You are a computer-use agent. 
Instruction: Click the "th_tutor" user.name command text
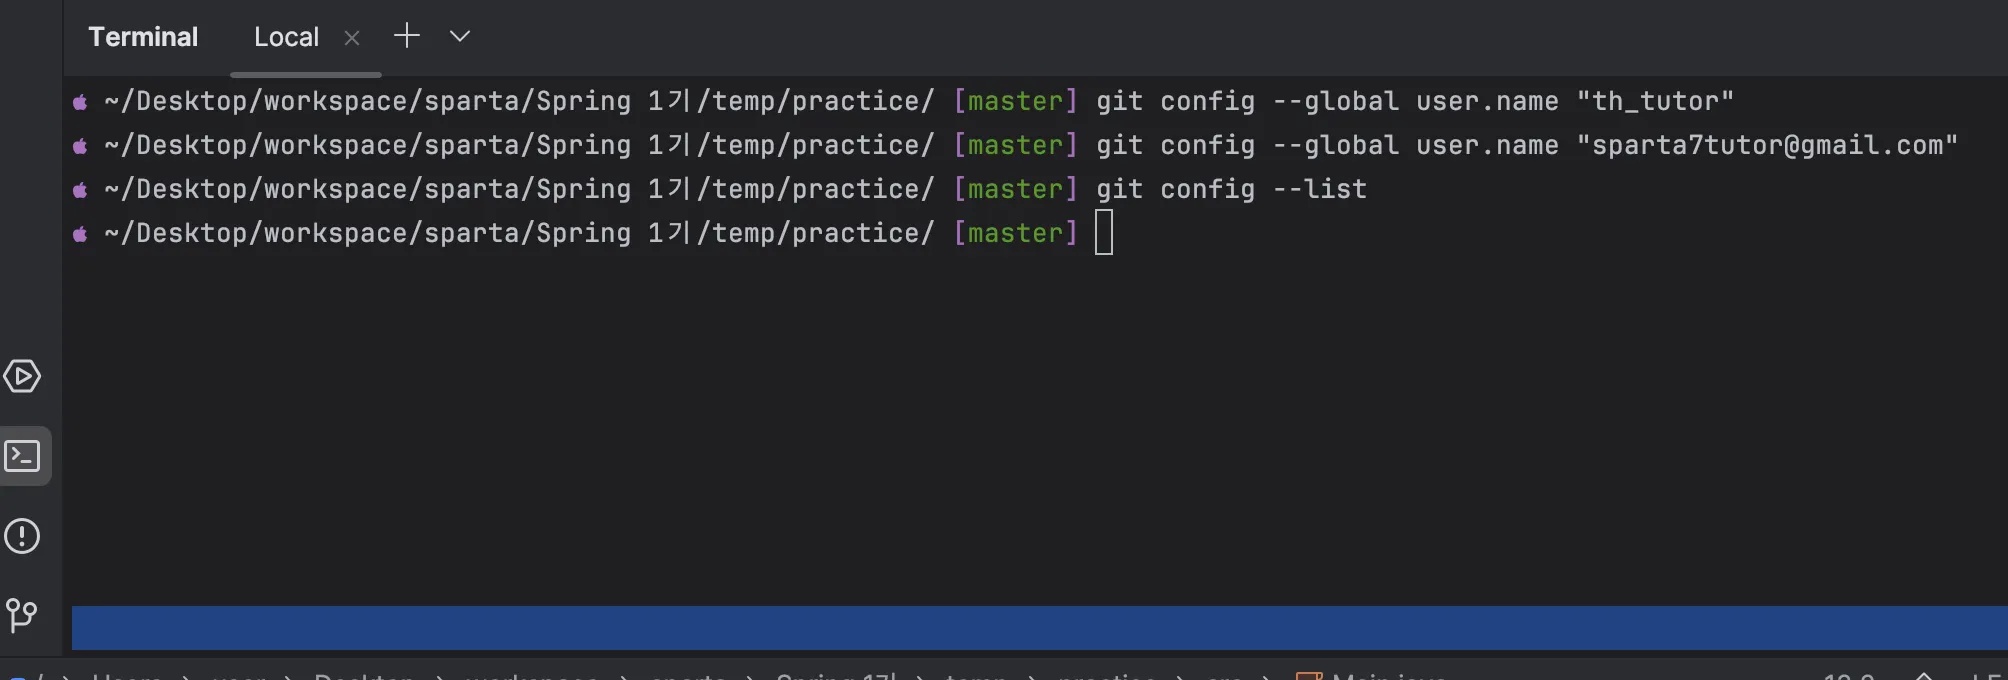tap(1654, 101)
